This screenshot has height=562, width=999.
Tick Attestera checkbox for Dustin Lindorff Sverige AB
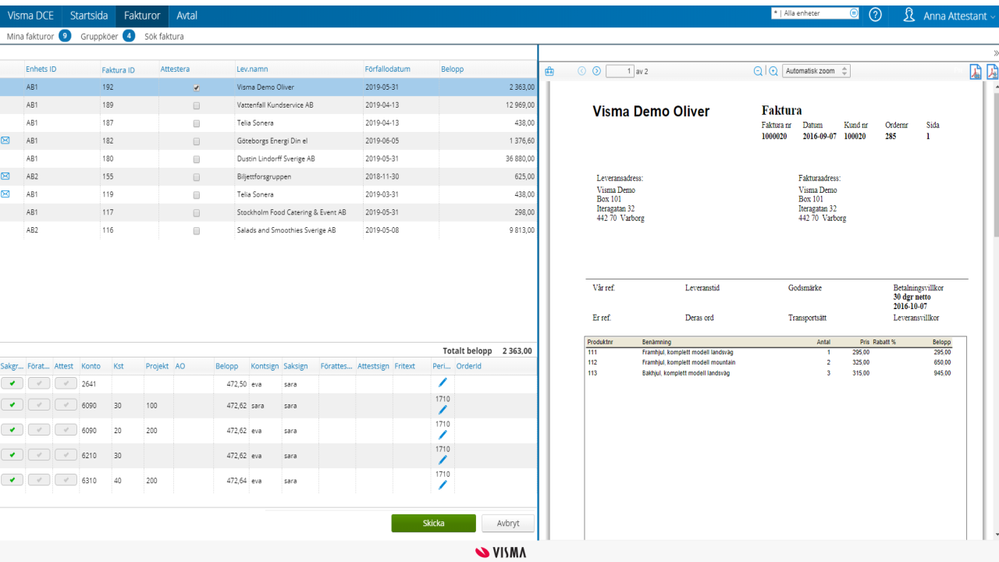[196, 159]
